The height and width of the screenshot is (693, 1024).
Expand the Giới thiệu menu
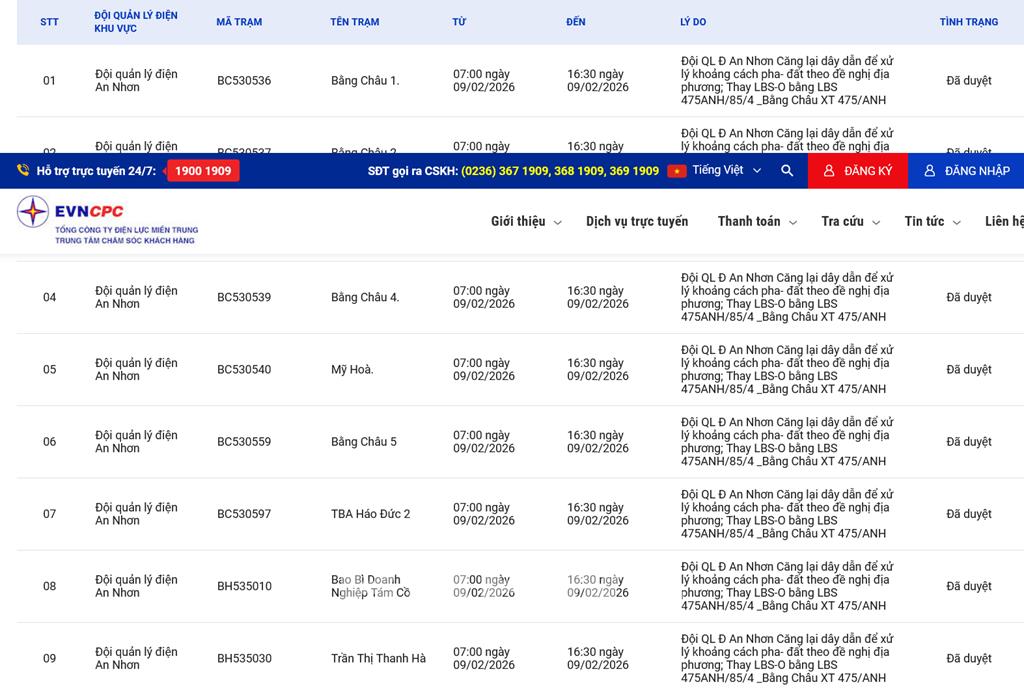(526, 222)
